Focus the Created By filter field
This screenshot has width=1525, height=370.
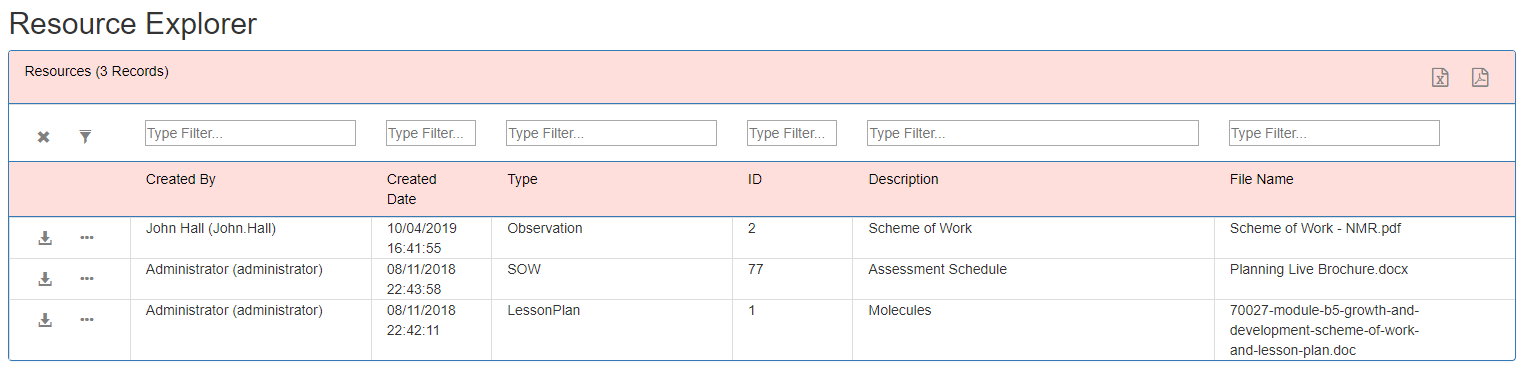(x=250, y=133)
